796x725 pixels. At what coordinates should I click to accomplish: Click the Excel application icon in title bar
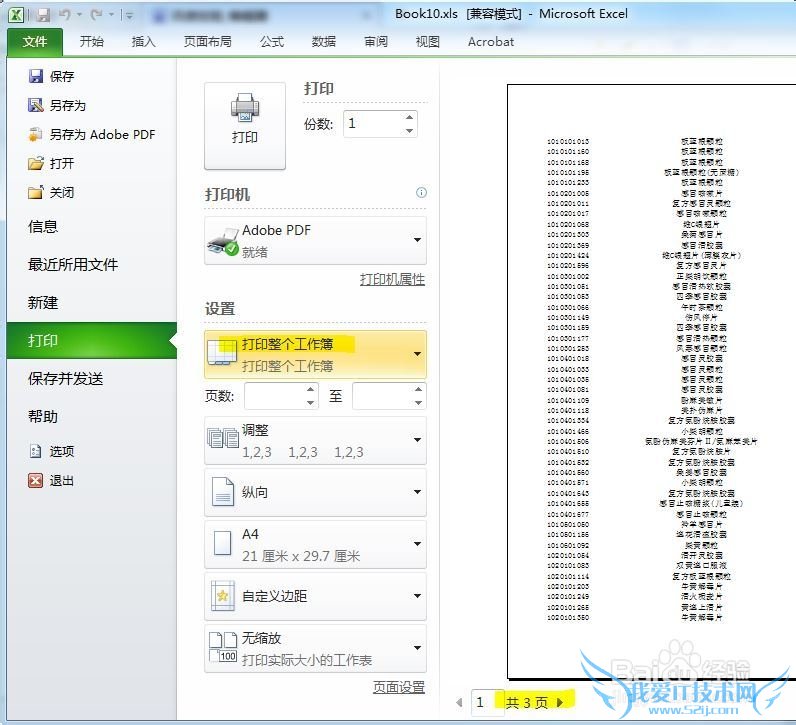pos(16,15)
